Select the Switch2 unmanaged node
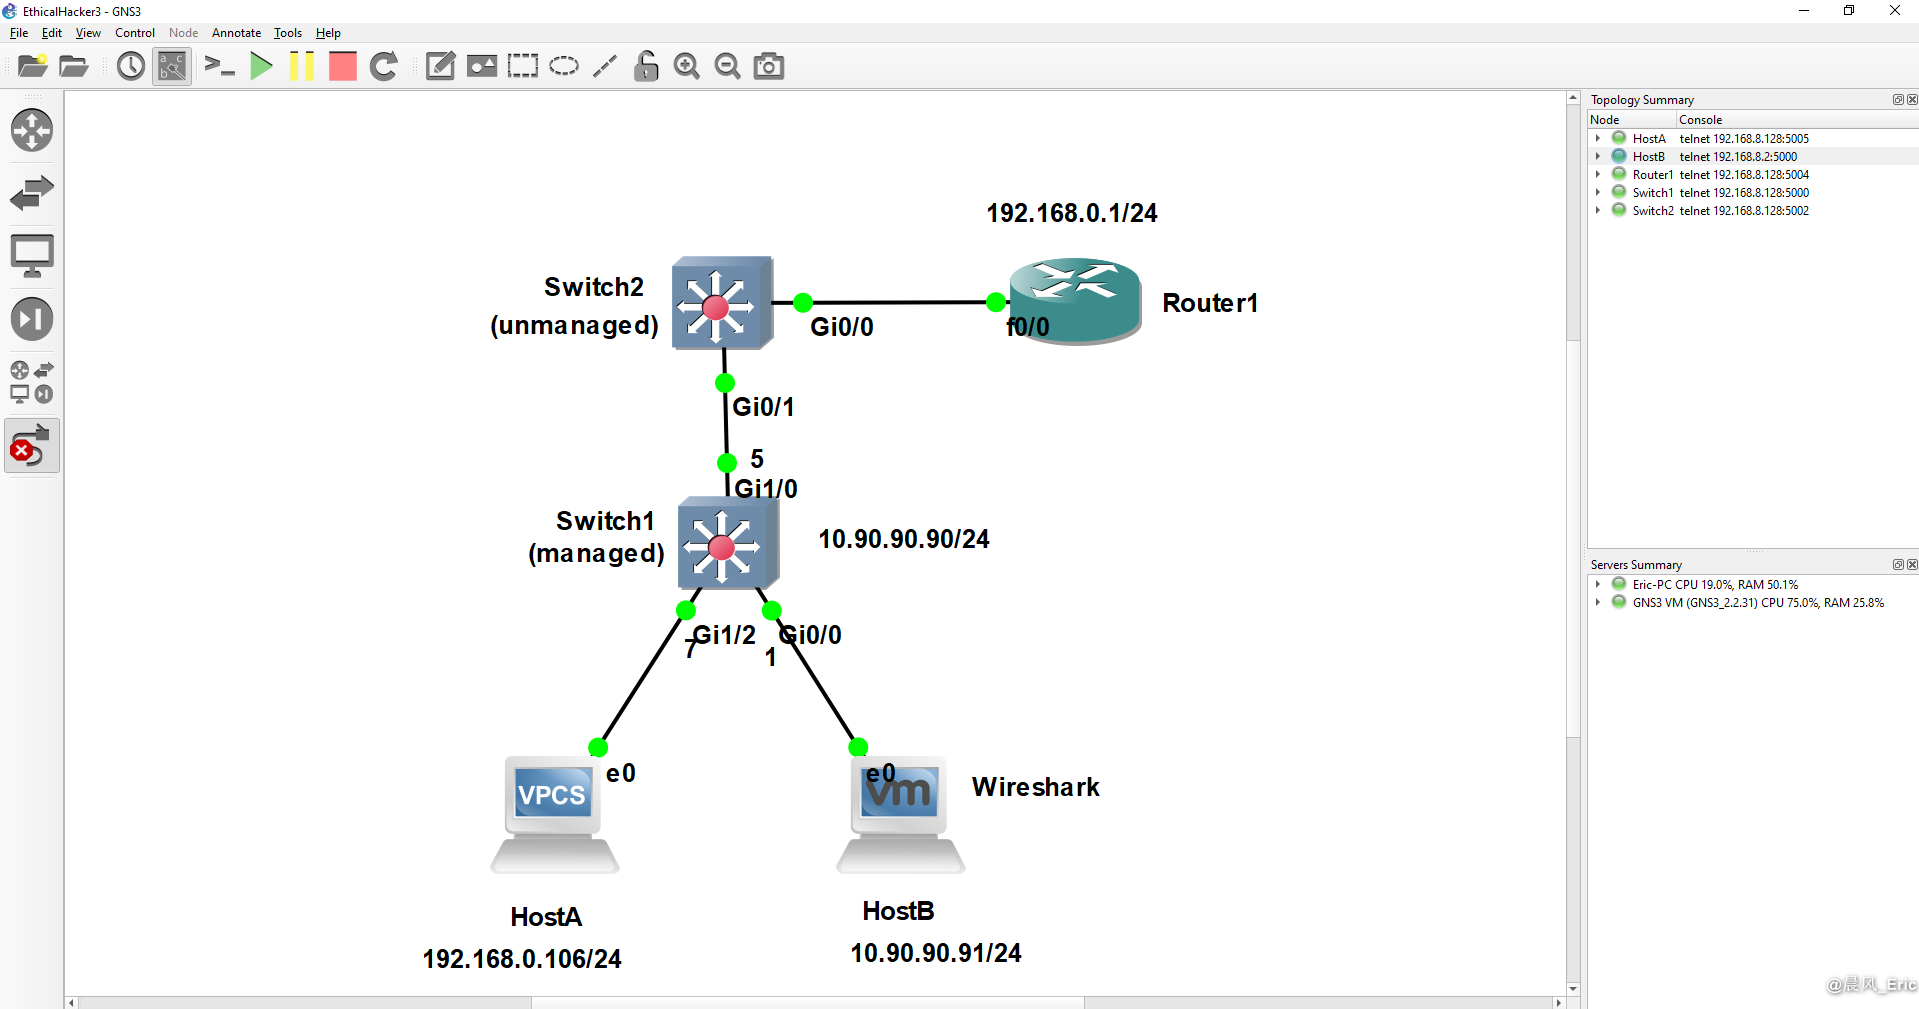 (722, 303)
